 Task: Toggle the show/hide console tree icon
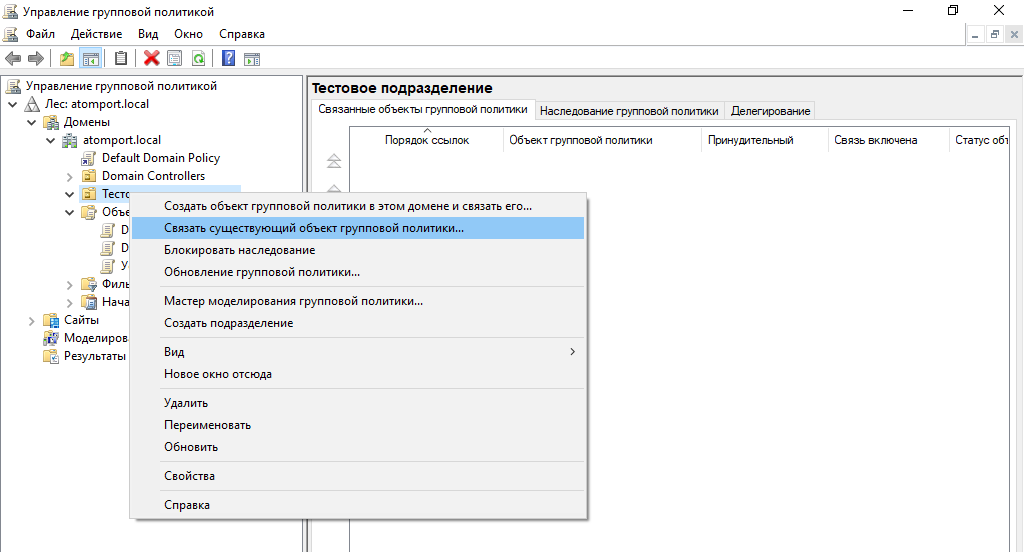(90, 58)
